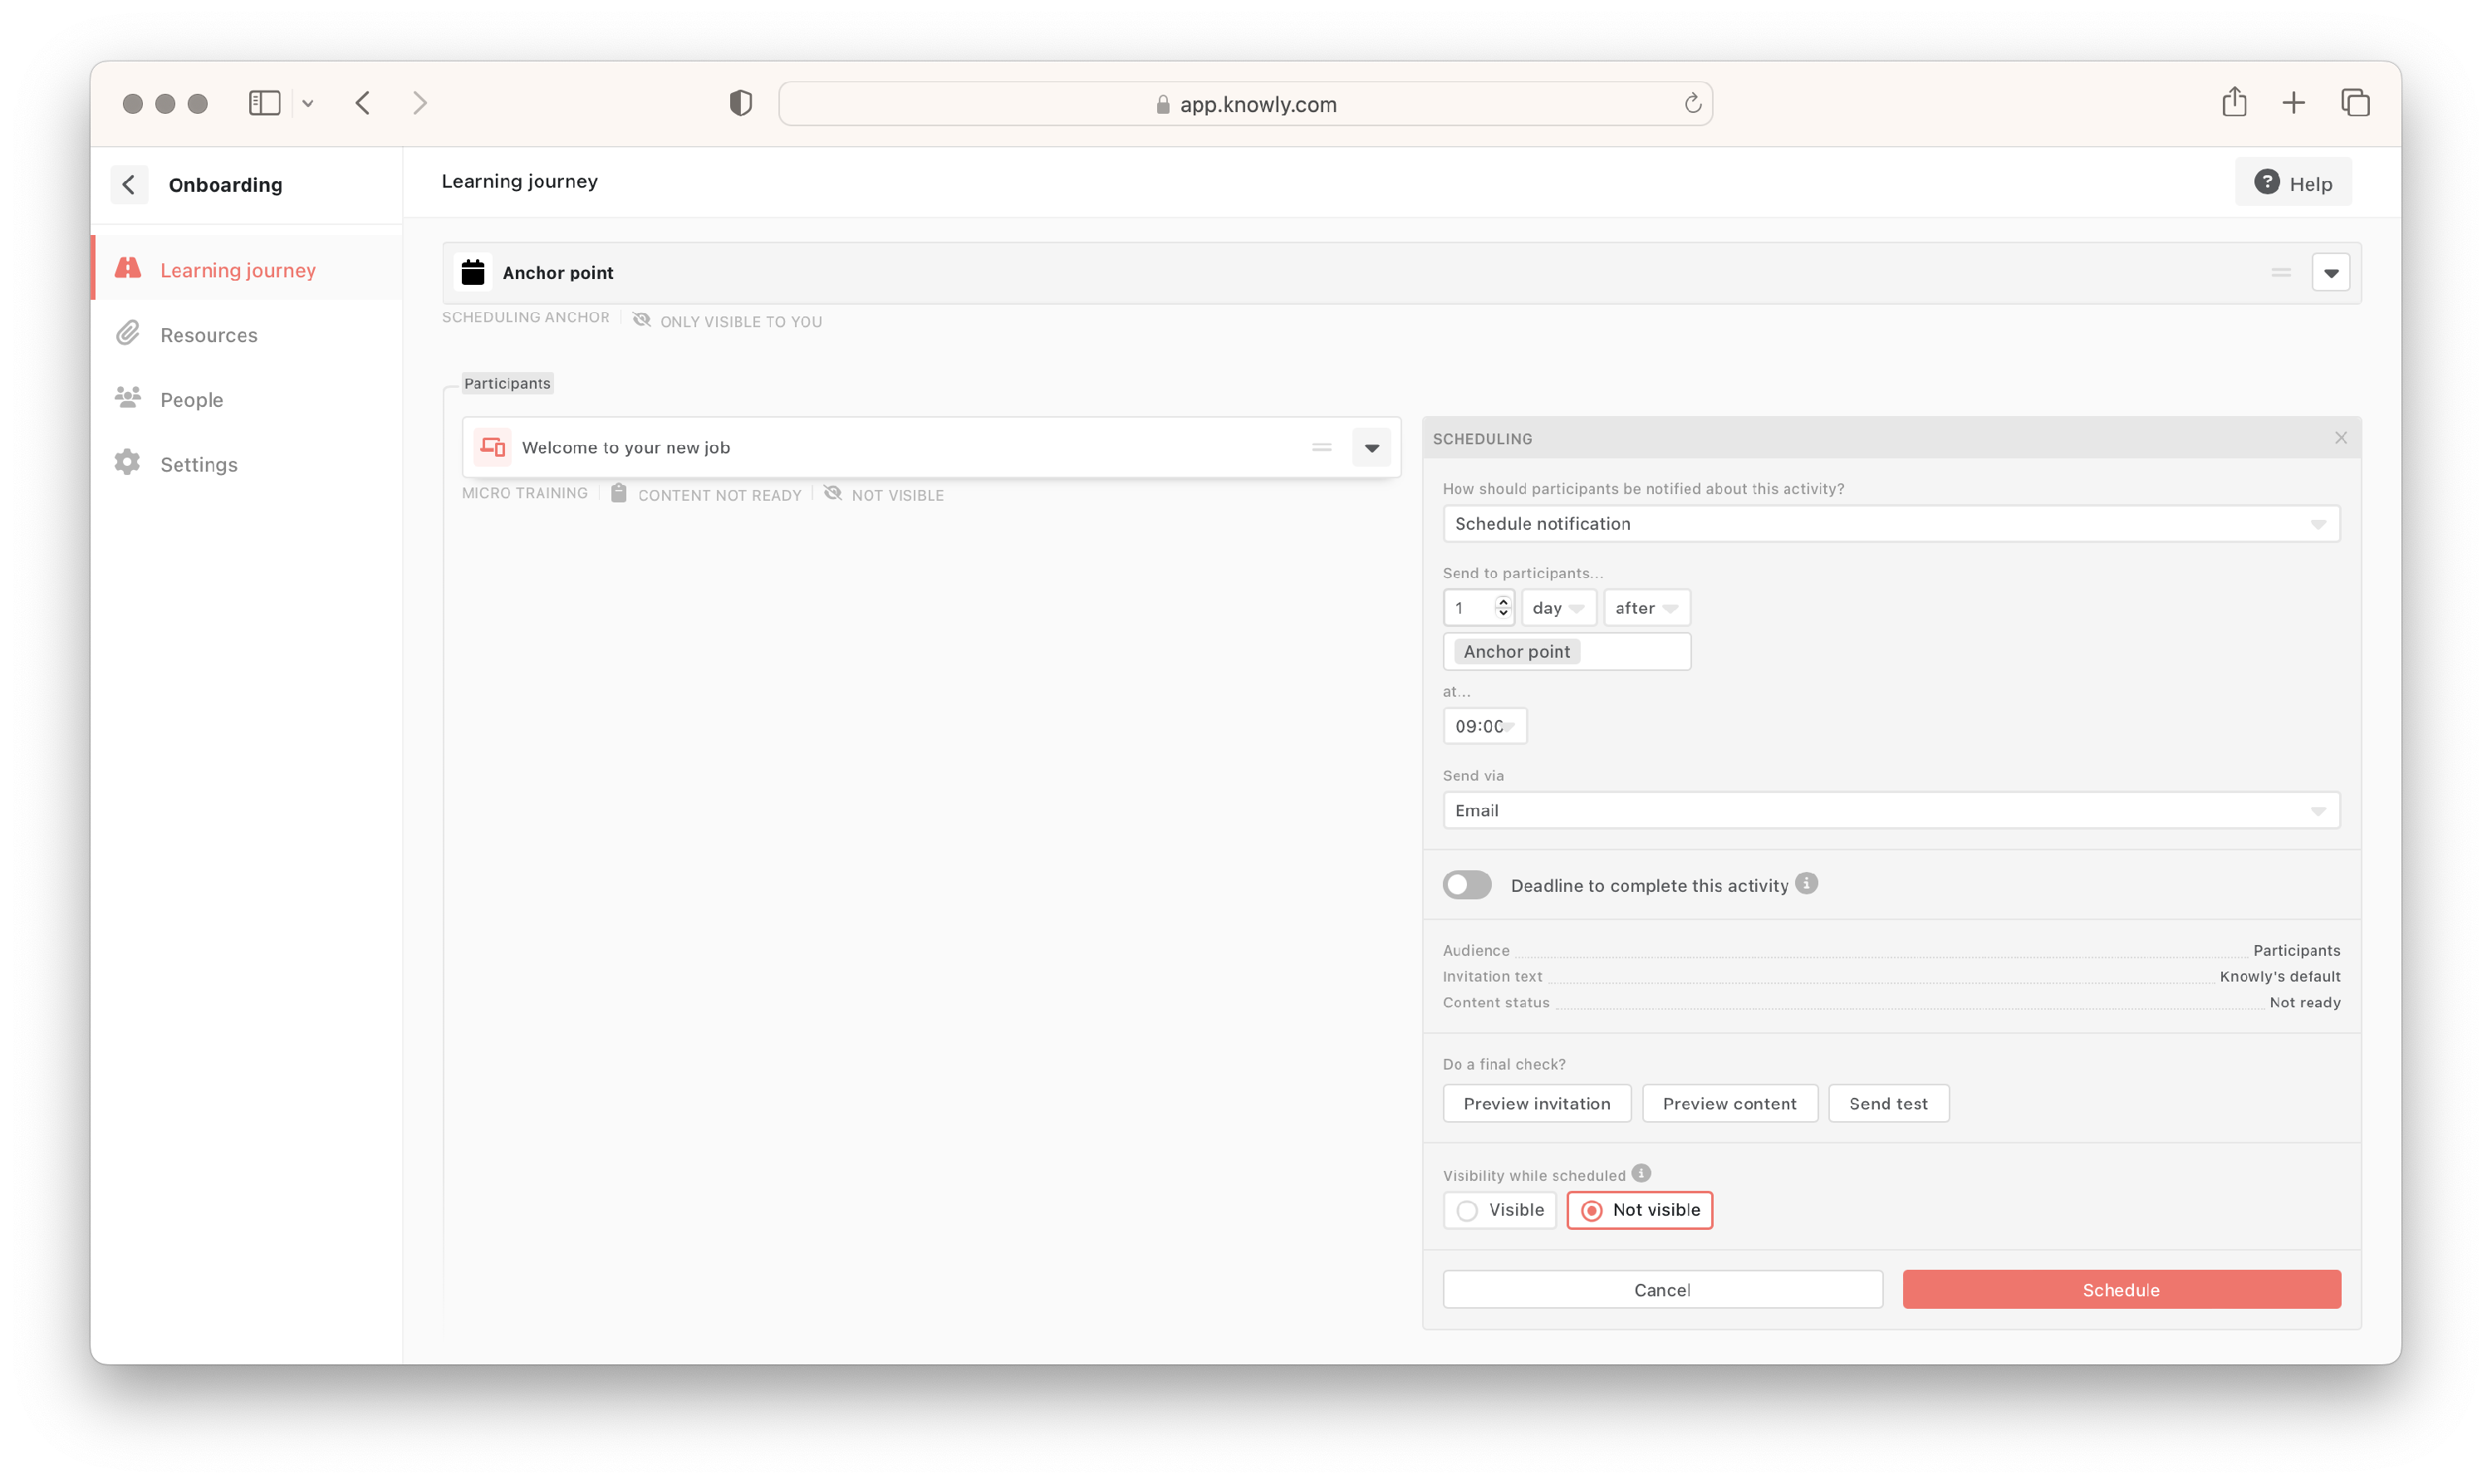
Task: Grab the Welcome to your new job drag handle
Action: (1322, 448)
